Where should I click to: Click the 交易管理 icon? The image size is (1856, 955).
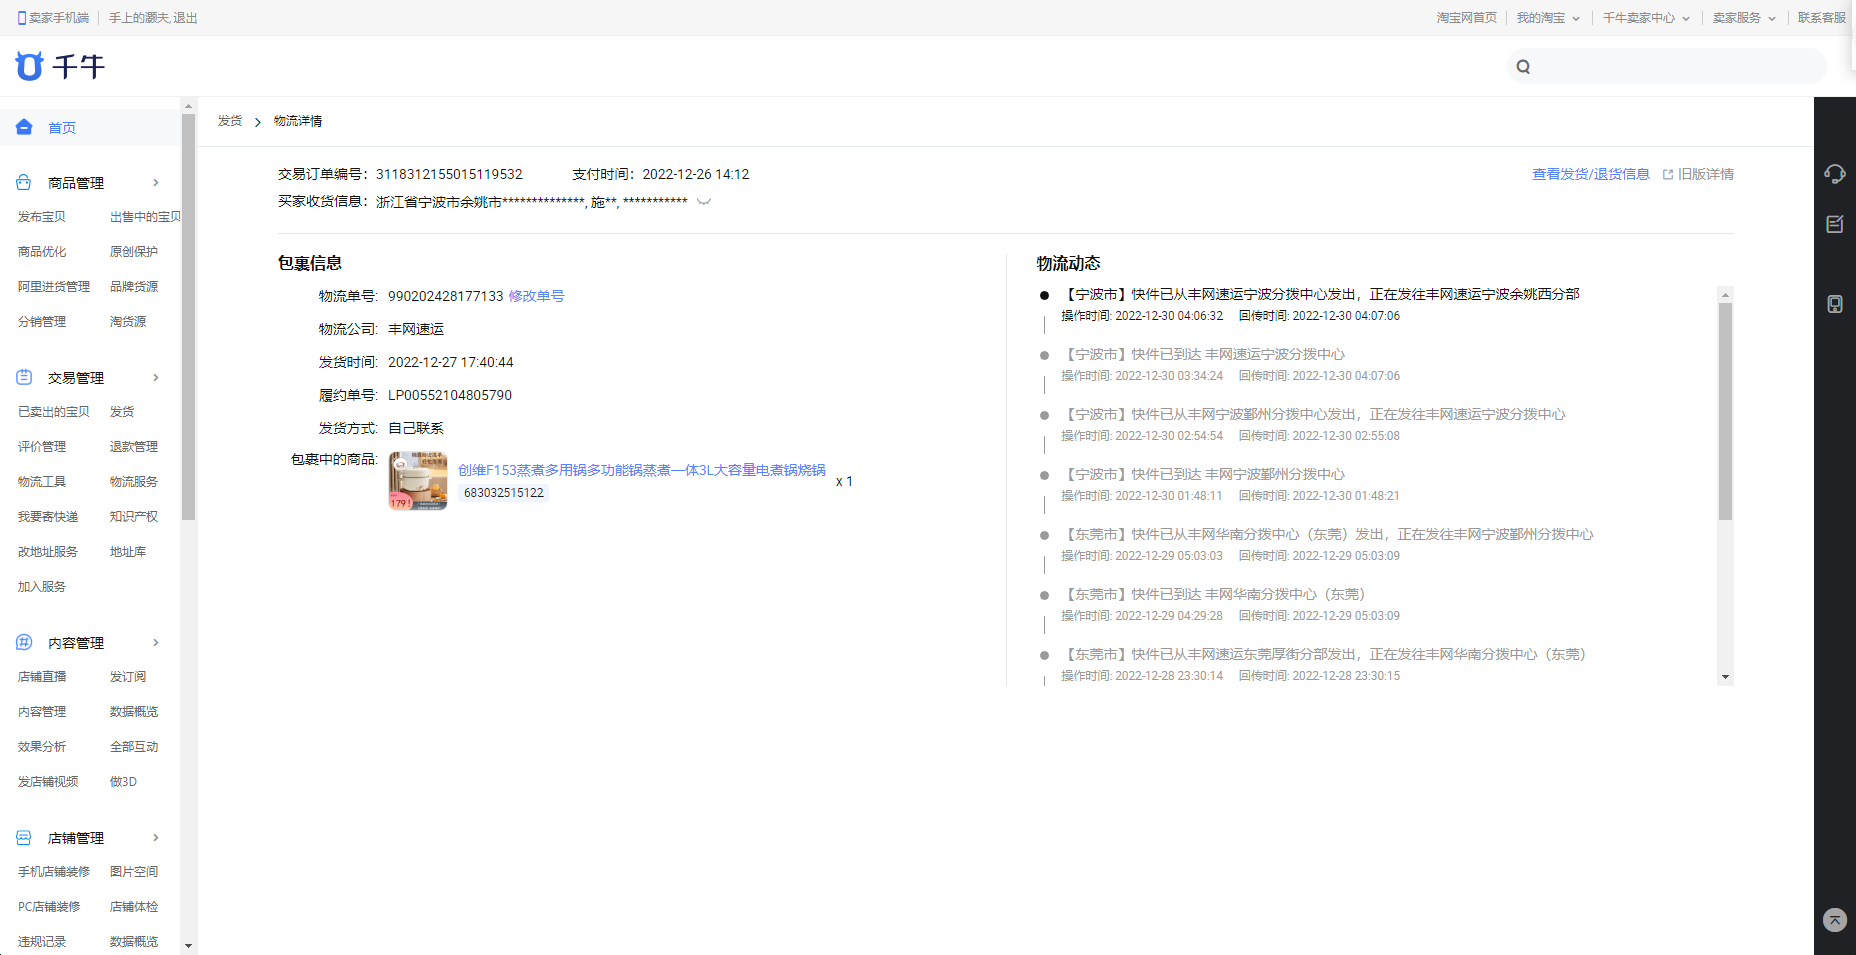coord(24,377)
